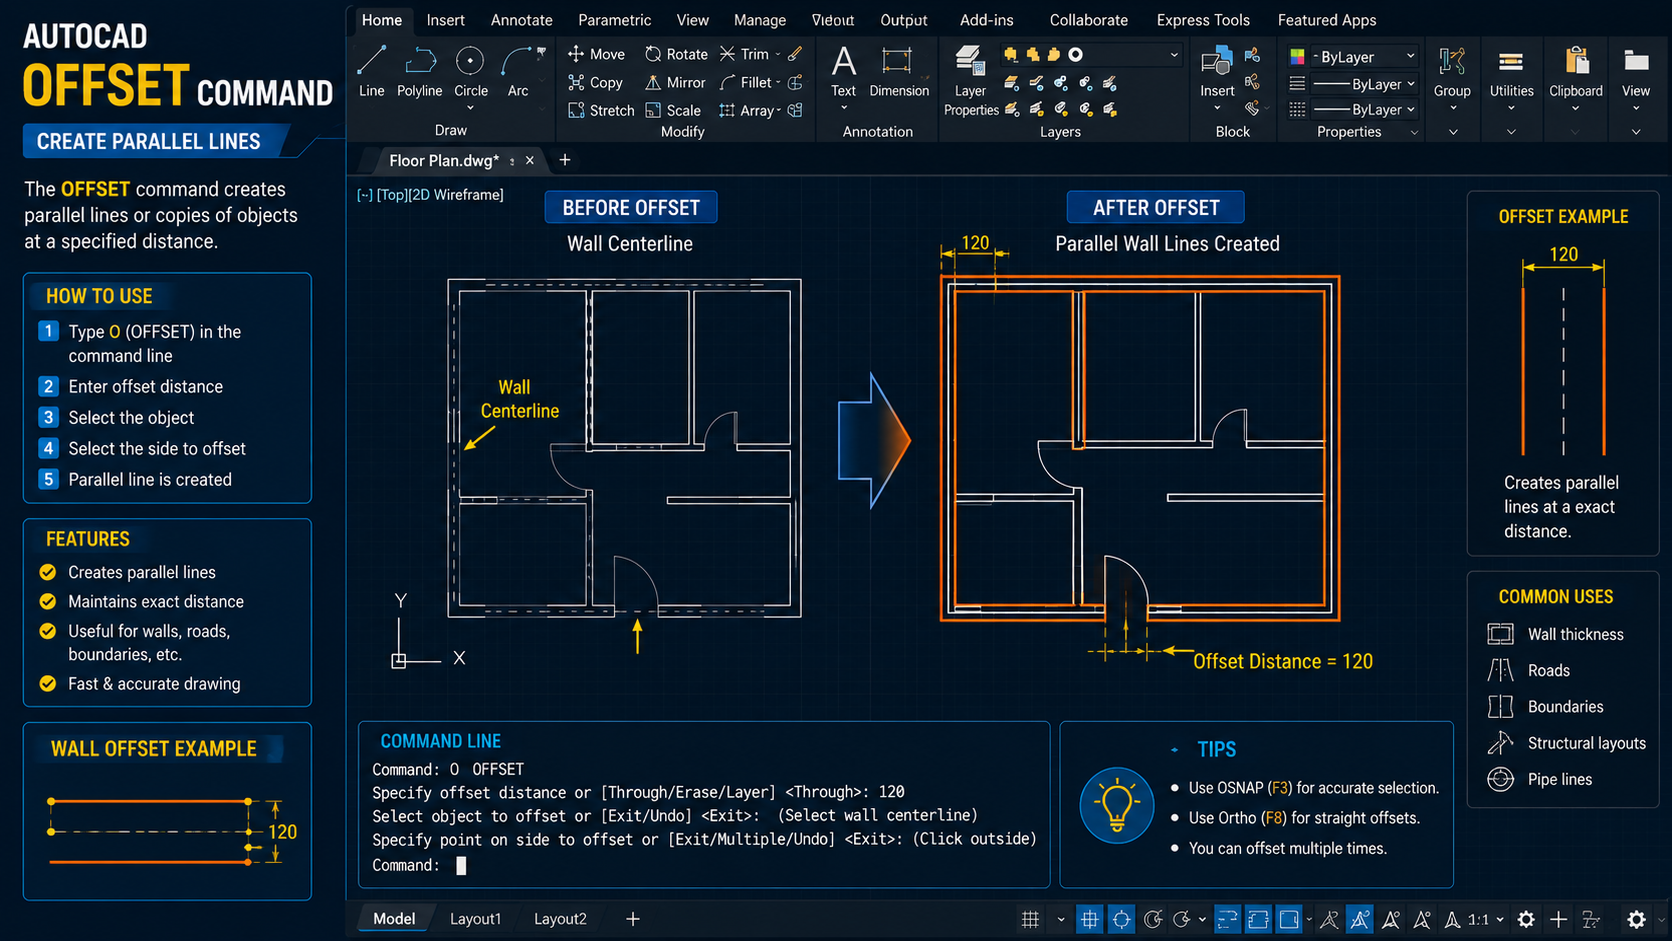Expand the Properties panel arrow

1414,132
